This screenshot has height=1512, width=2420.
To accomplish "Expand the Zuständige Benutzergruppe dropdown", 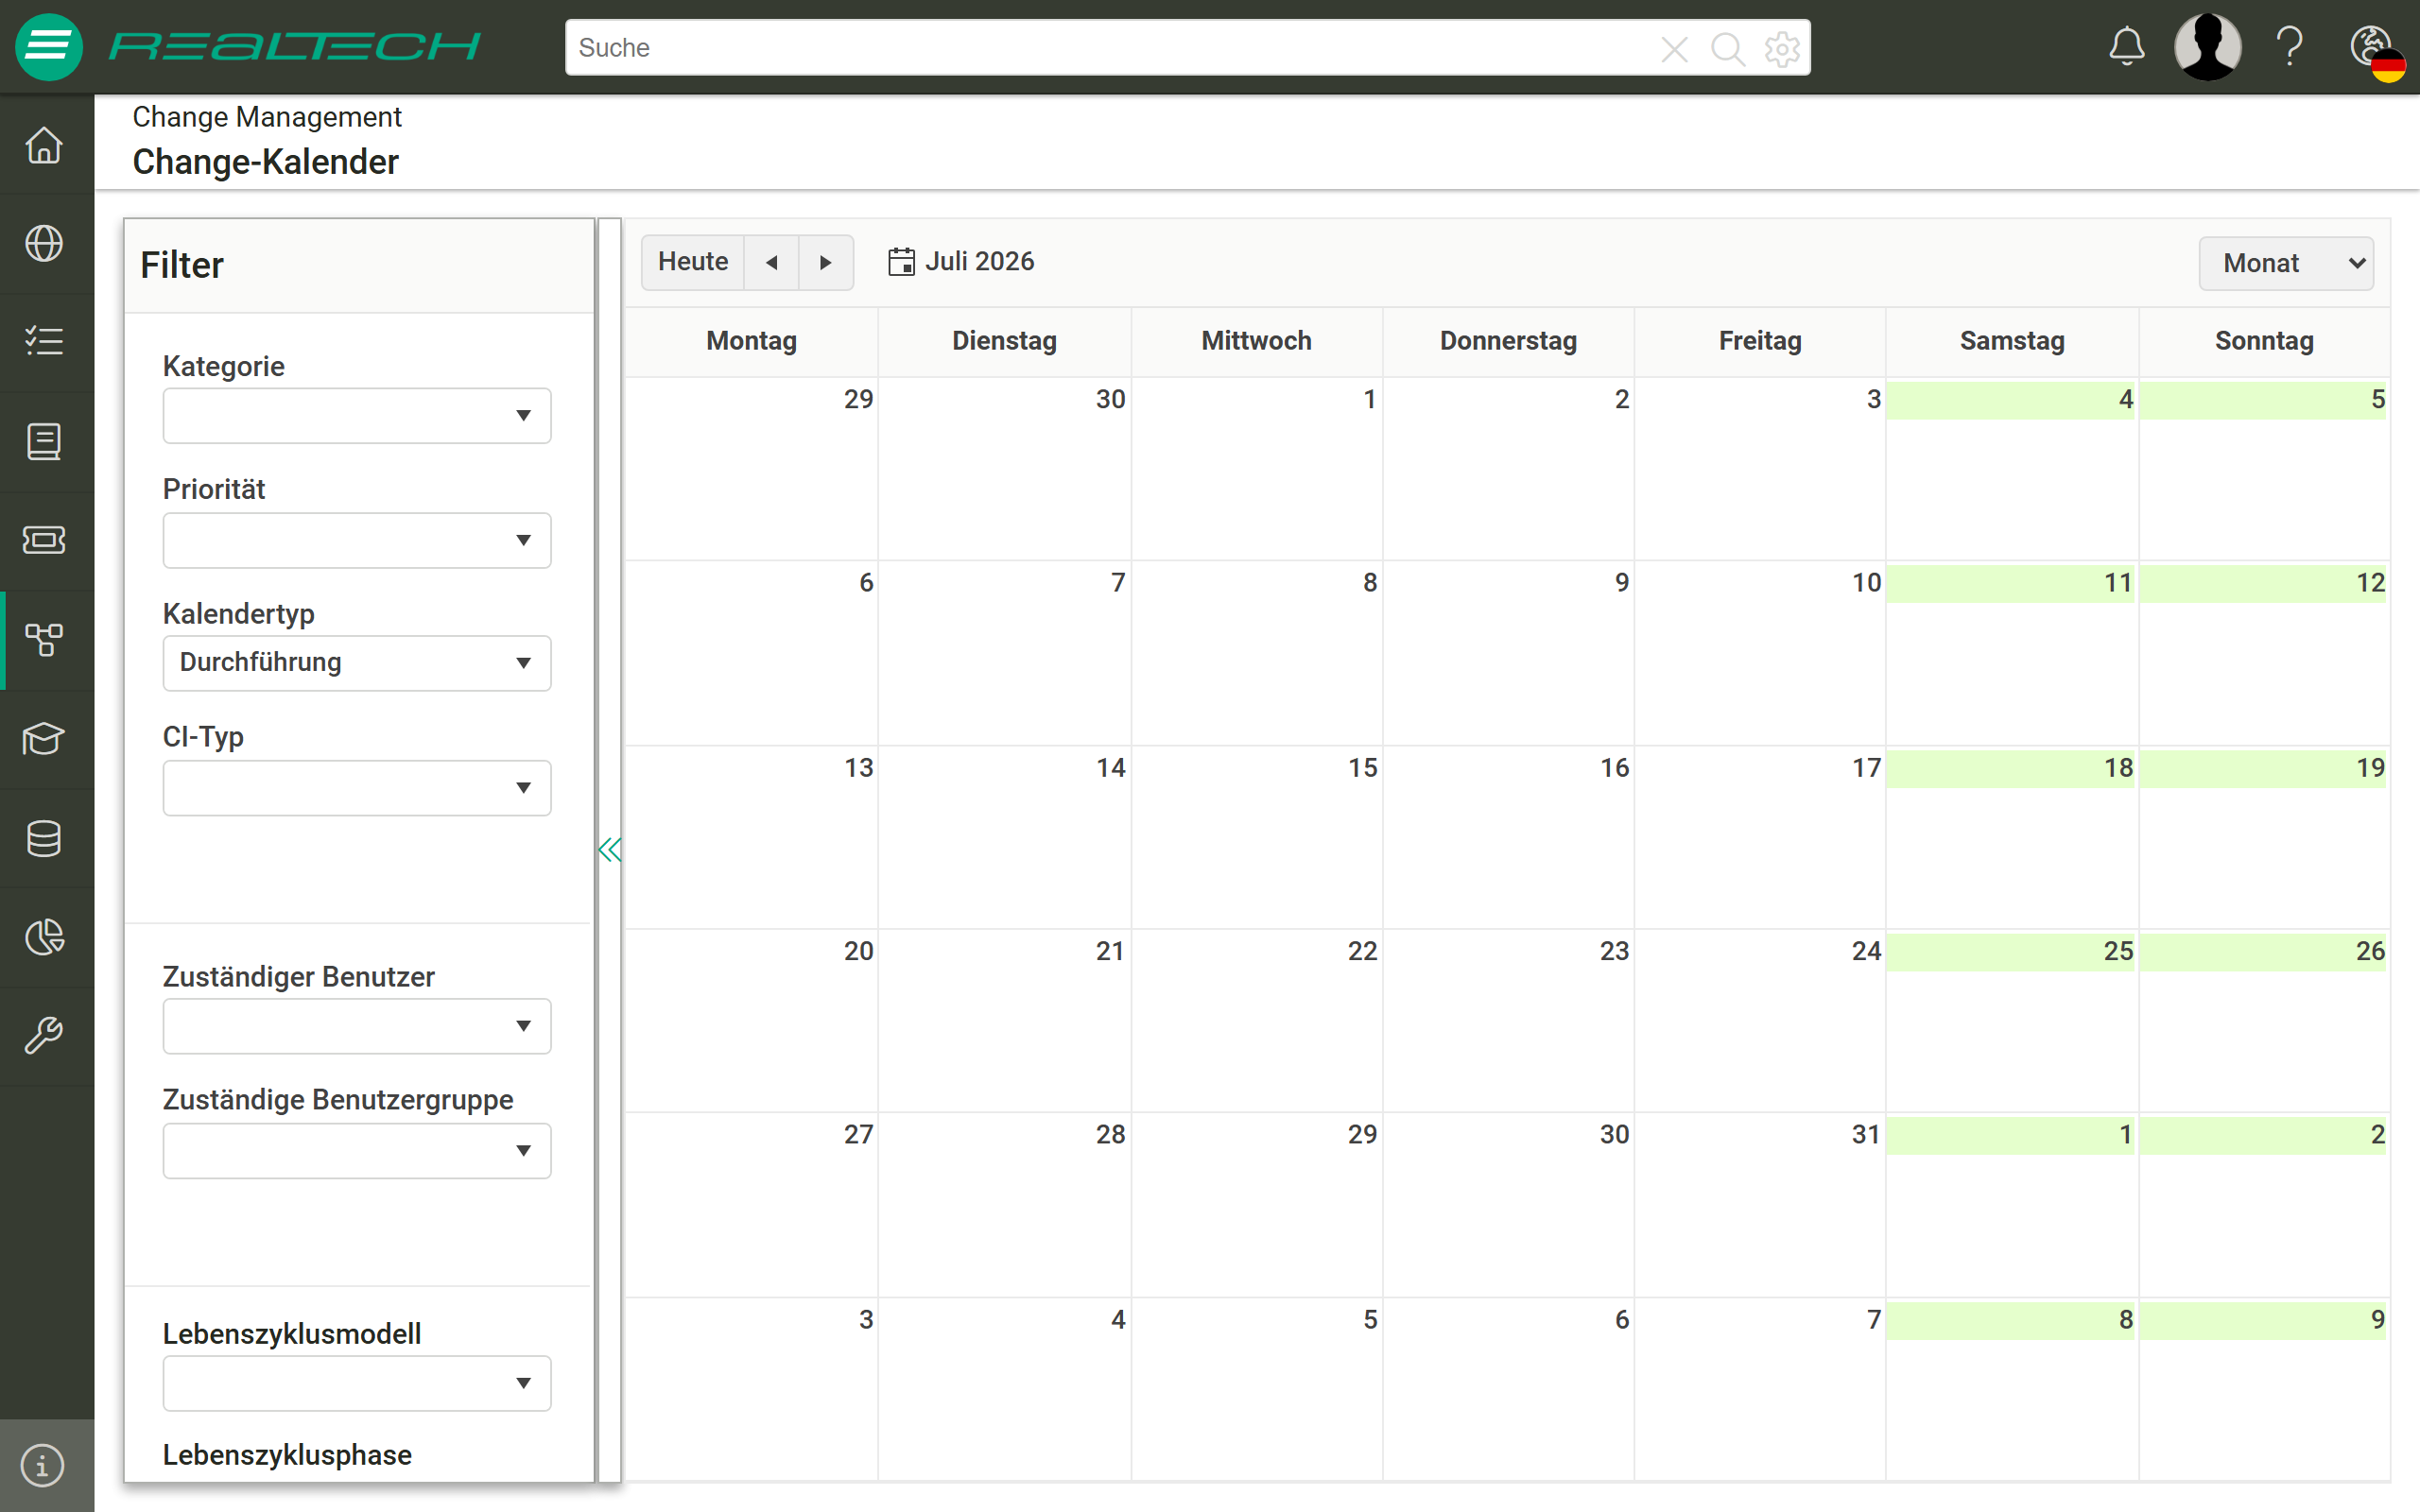I will tap(357, 1151).
